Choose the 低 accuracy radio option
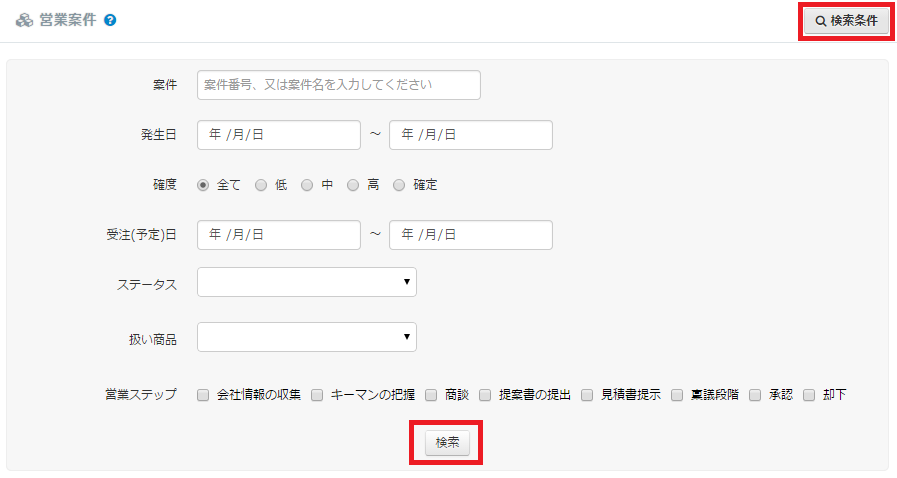 (261, 185)
